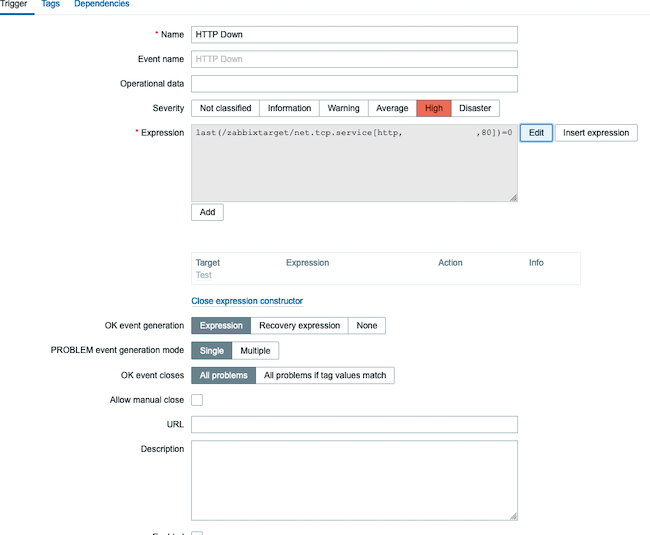Open the Dependencies tab
The height and width of the screenshot is (535, 650).
tap(101, 4)
